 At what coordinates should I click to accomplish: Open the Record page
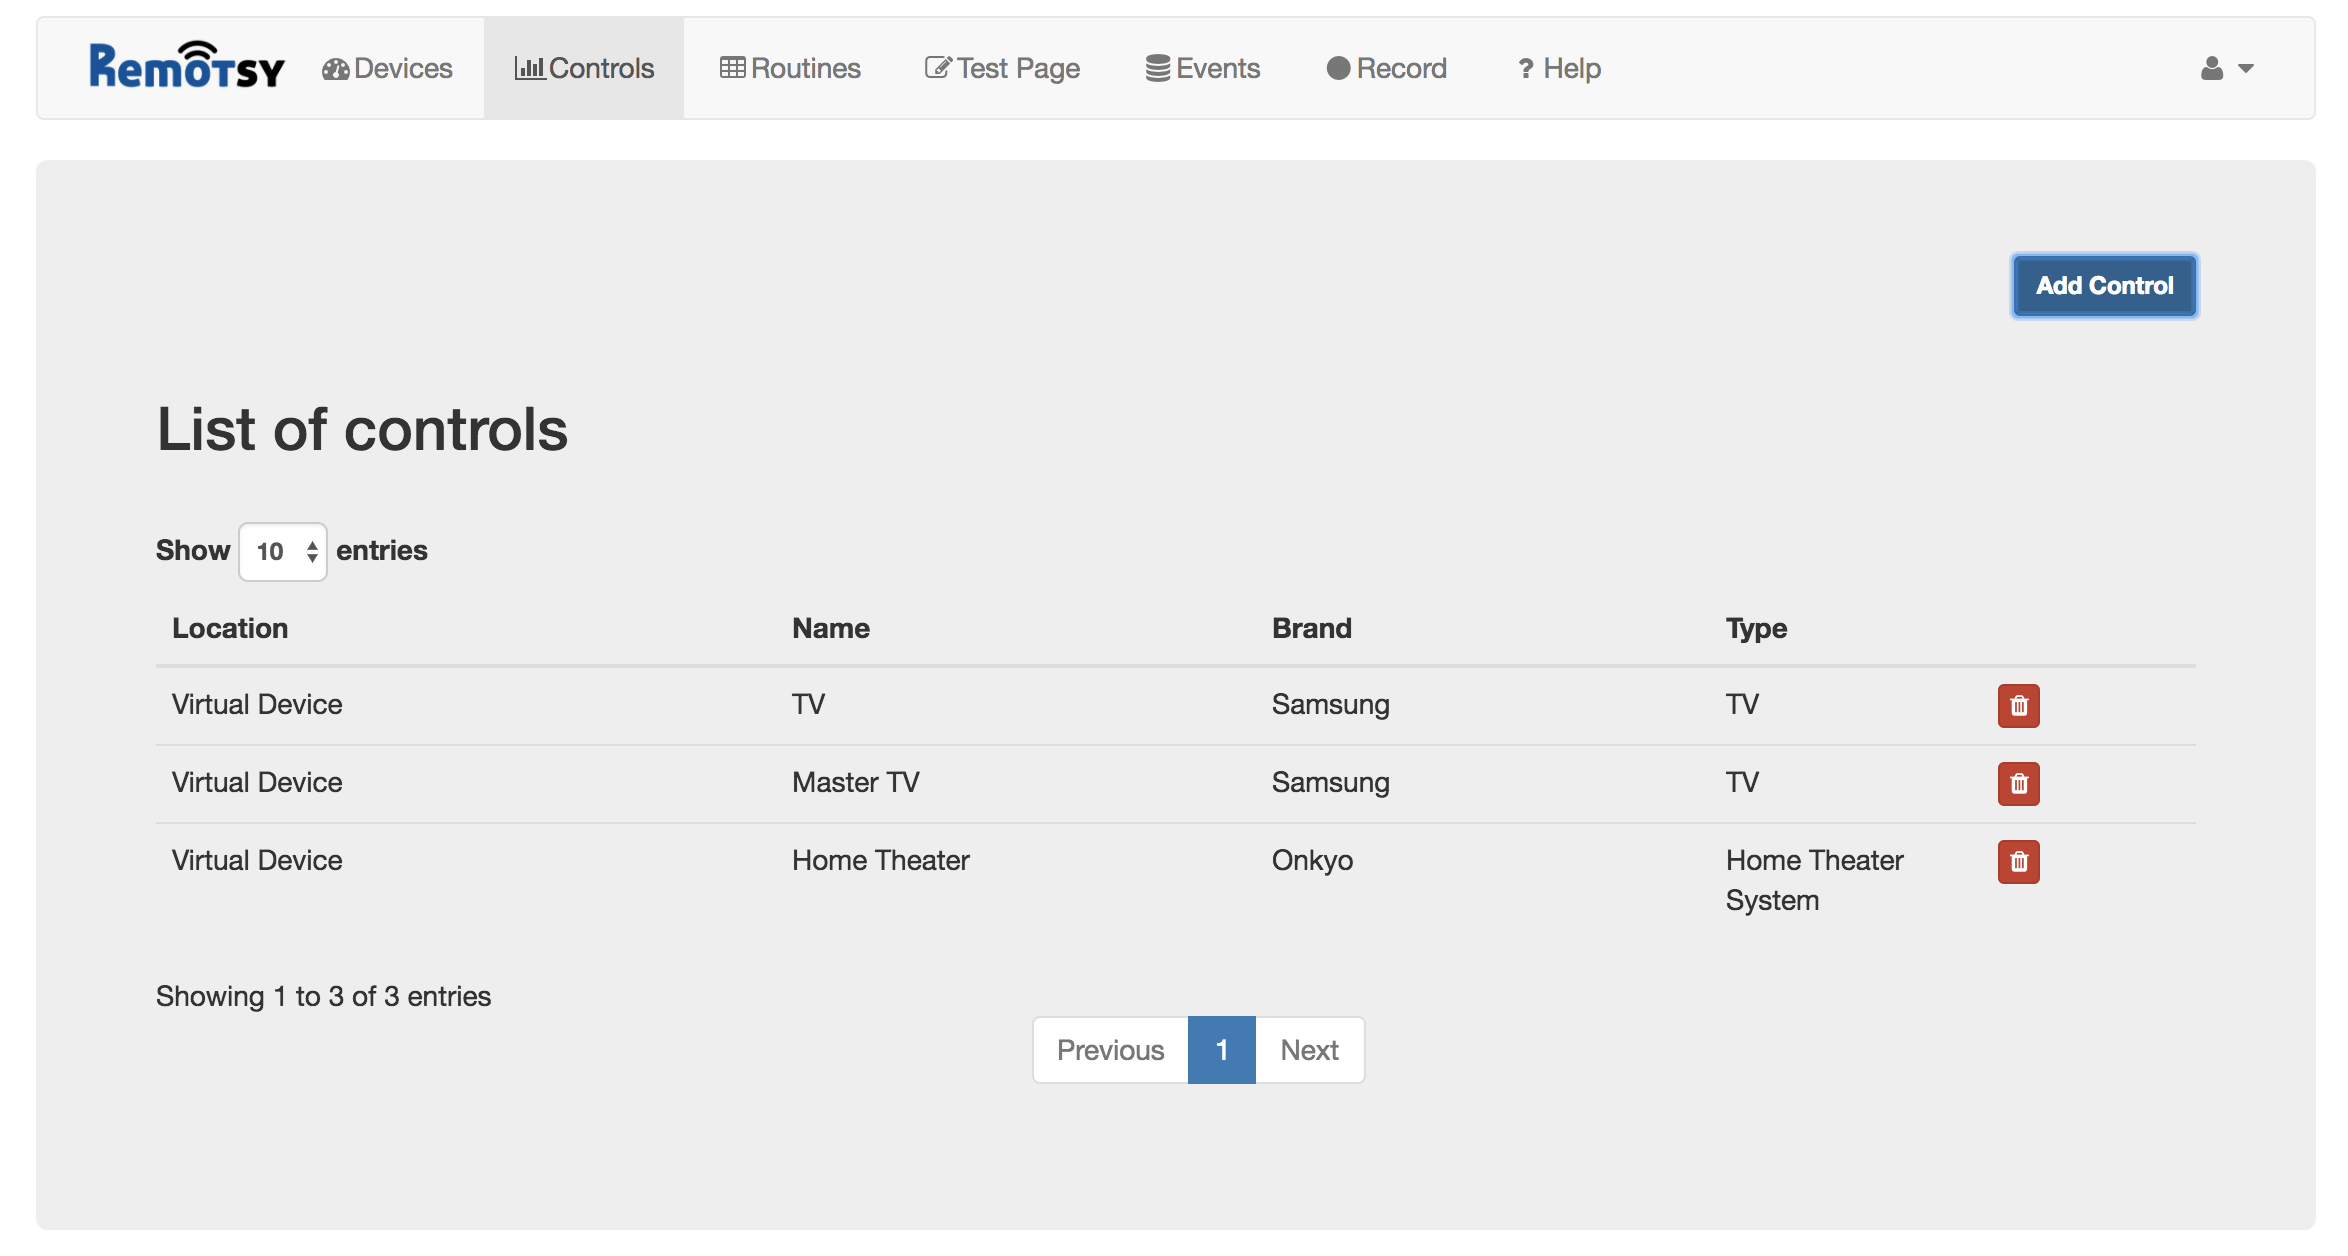click(x=1387, y=68)
